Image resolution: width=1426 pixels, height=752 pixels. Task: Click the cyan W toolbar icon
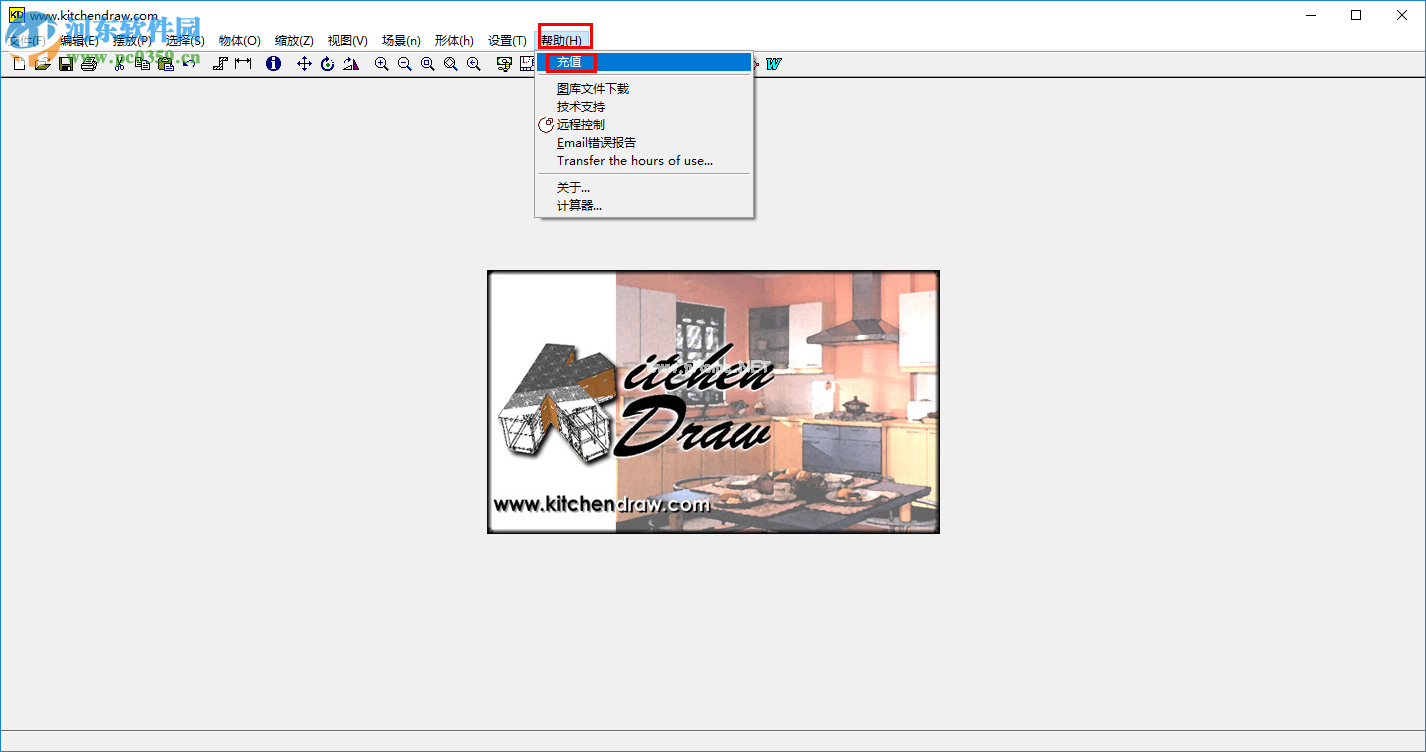click(x=773, y=64)
